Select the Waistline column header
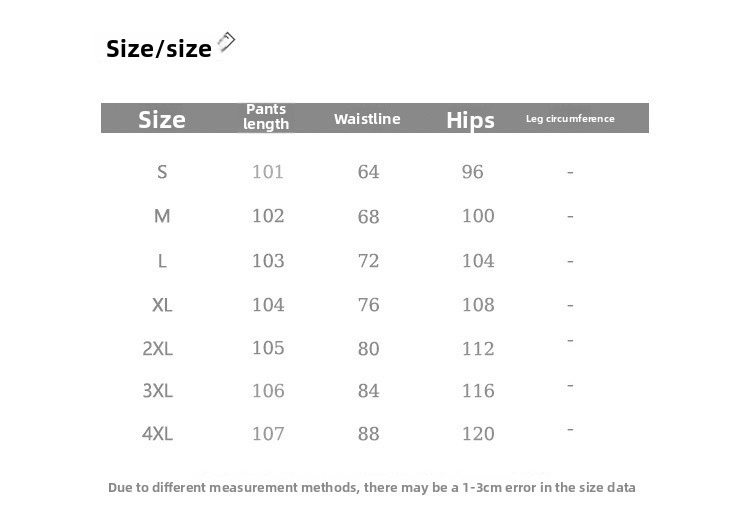The image size is (750, 515). tap(367, 119)
